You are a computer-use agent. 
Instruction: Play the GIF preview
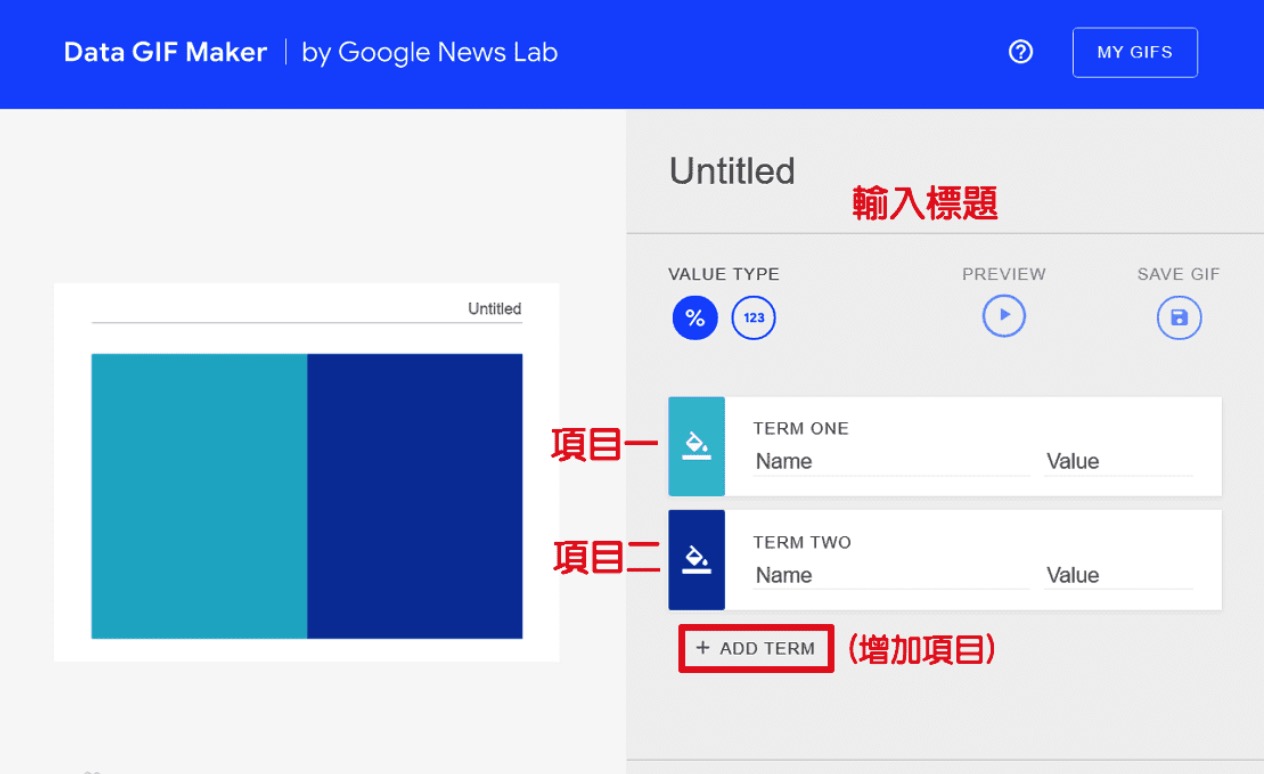1004,316
